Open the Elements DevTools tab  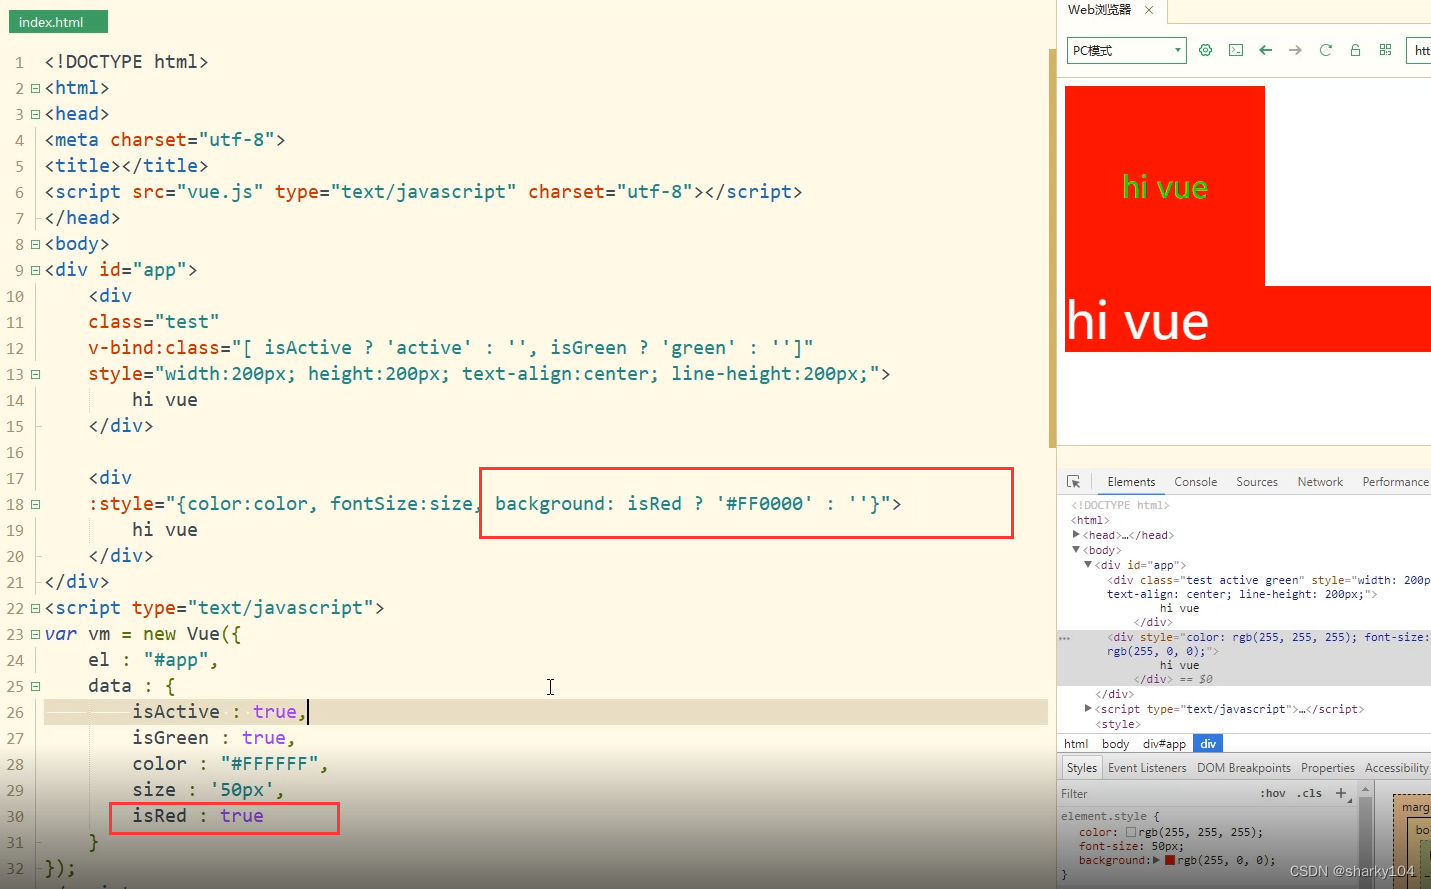tap(1131, 482)
